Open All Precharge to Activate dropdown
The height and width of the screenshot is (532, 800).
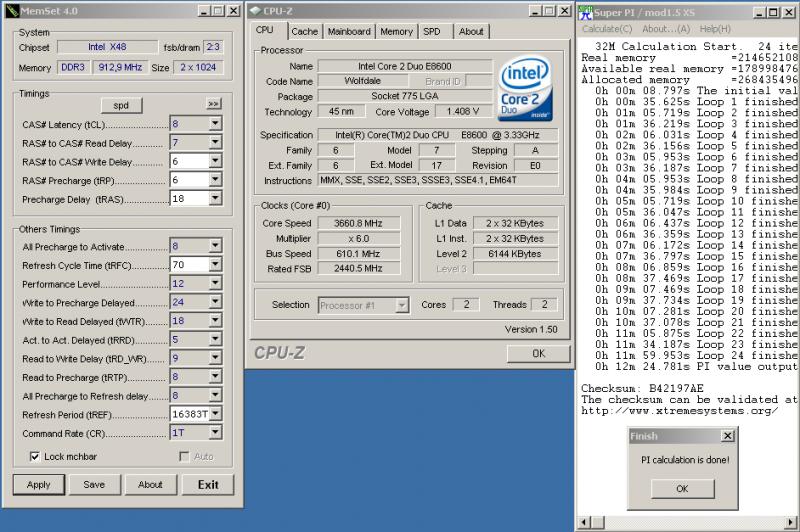tap(215, 246)
